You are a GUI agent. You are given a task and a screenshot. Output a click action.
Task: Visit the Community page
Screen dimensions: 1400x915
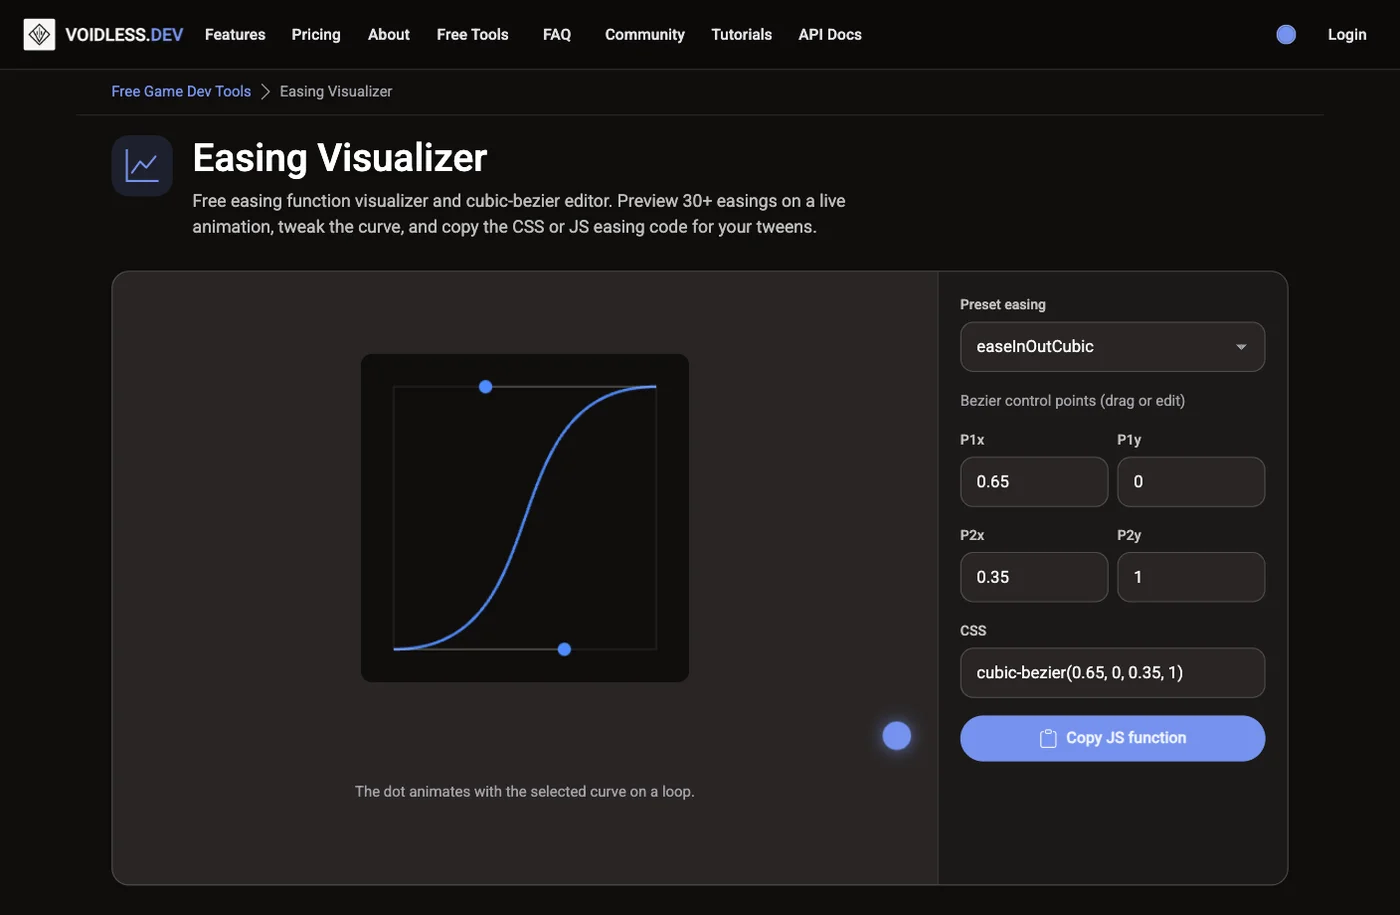coord(645,34)
